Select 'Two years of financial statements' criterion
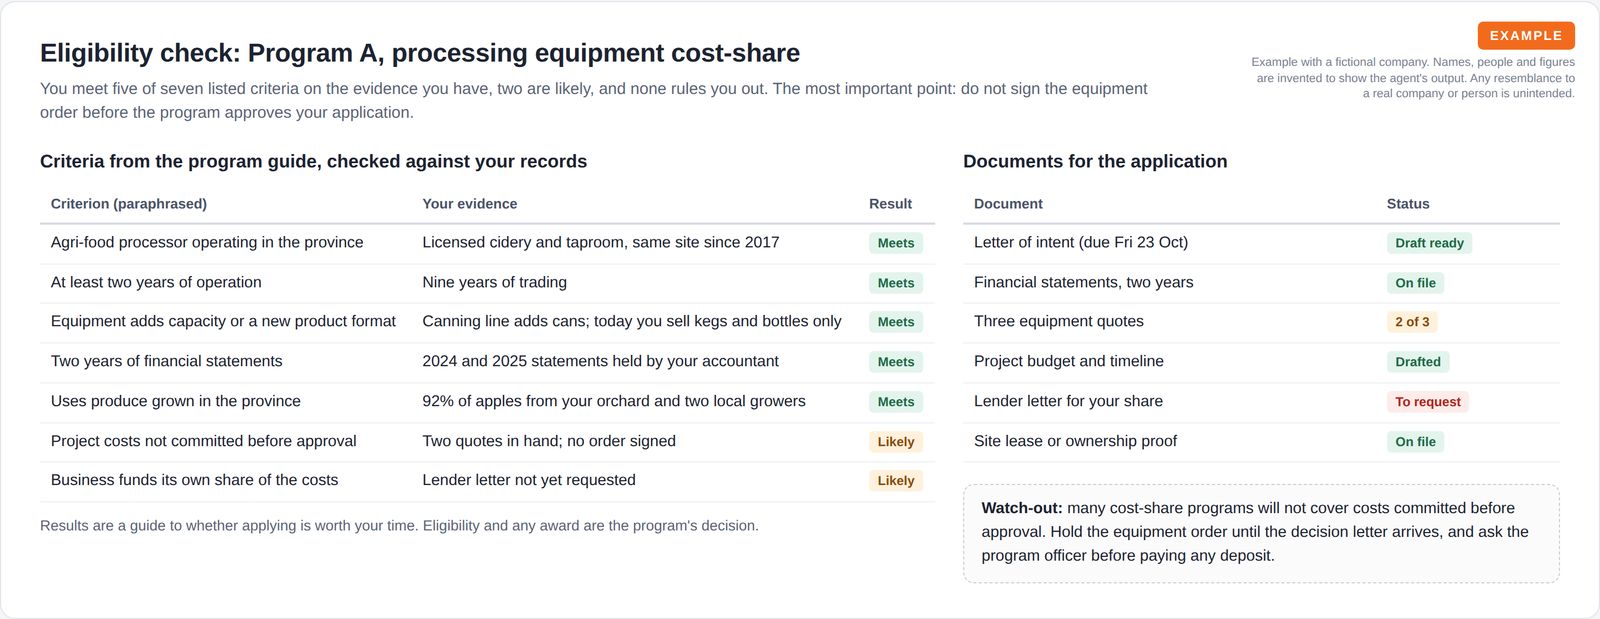This screenshot has height=619, width=1600. click(167, 361)
